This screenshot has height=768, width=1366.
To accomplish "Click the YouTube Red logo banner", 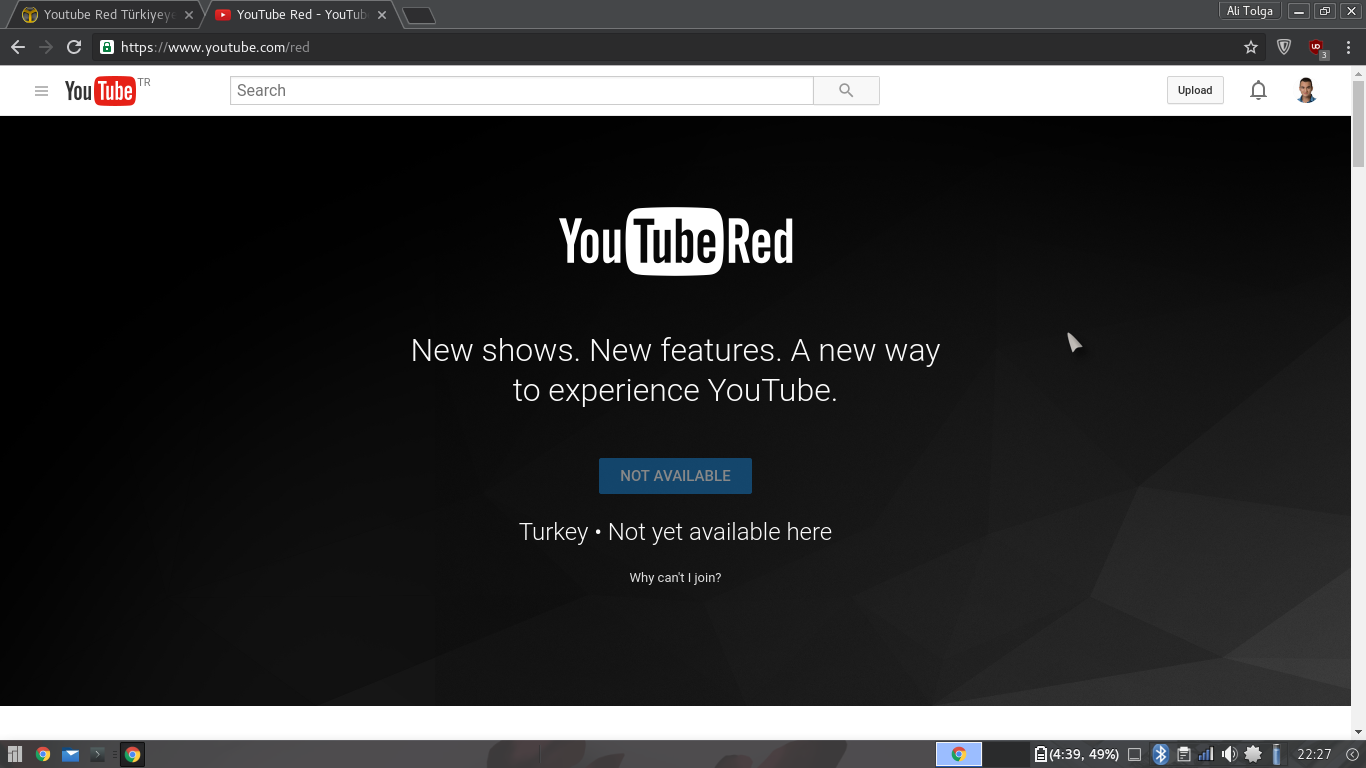I will click(x=676, y=241).
